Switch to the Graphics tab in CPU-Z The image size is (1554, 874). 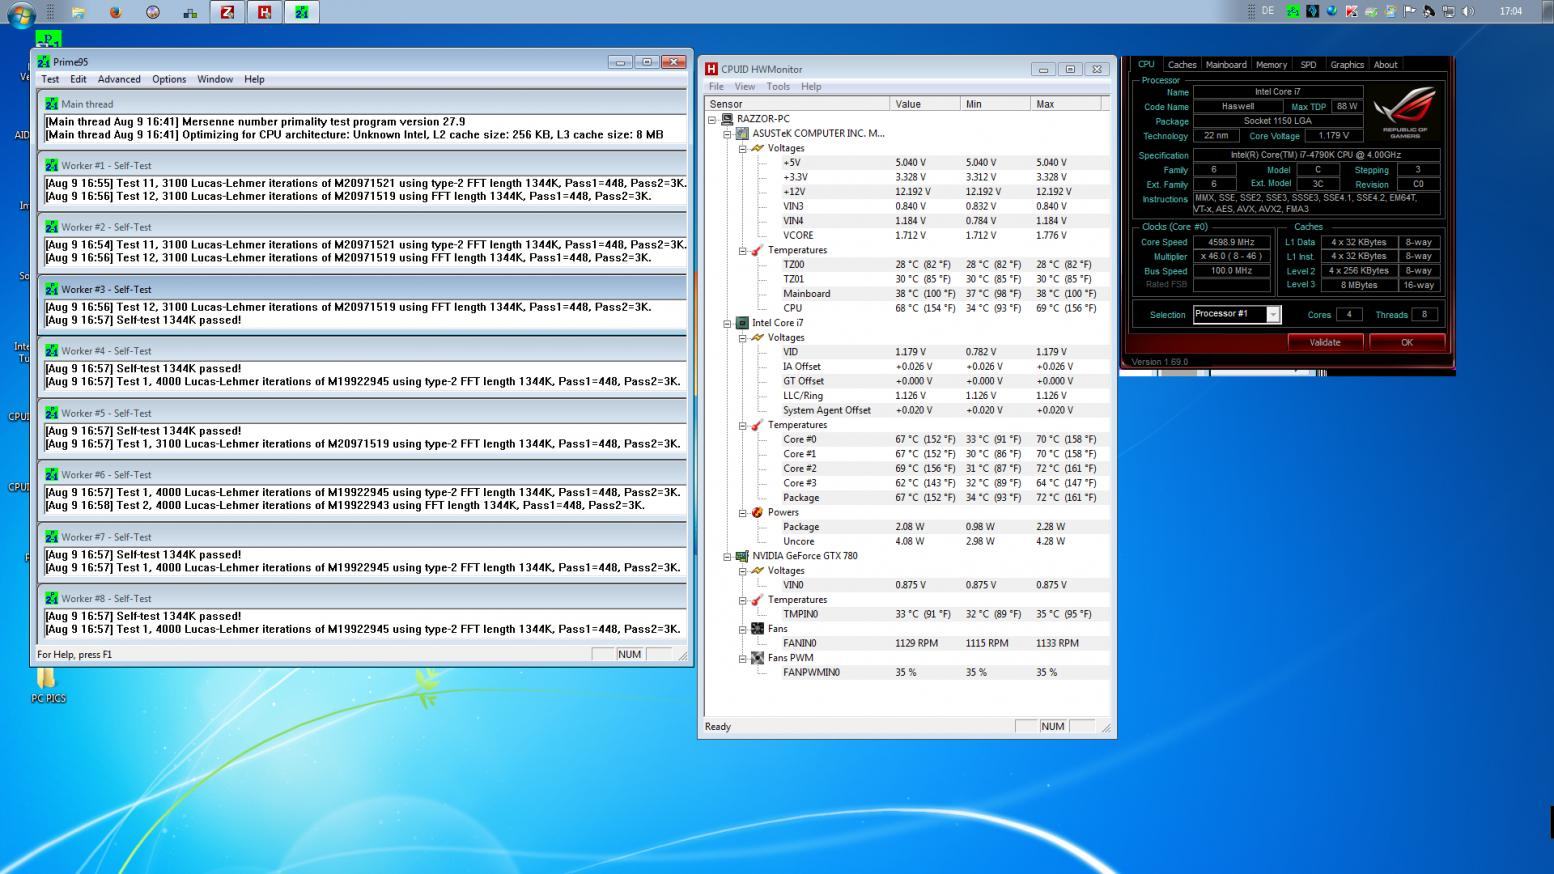[1347, 65]
